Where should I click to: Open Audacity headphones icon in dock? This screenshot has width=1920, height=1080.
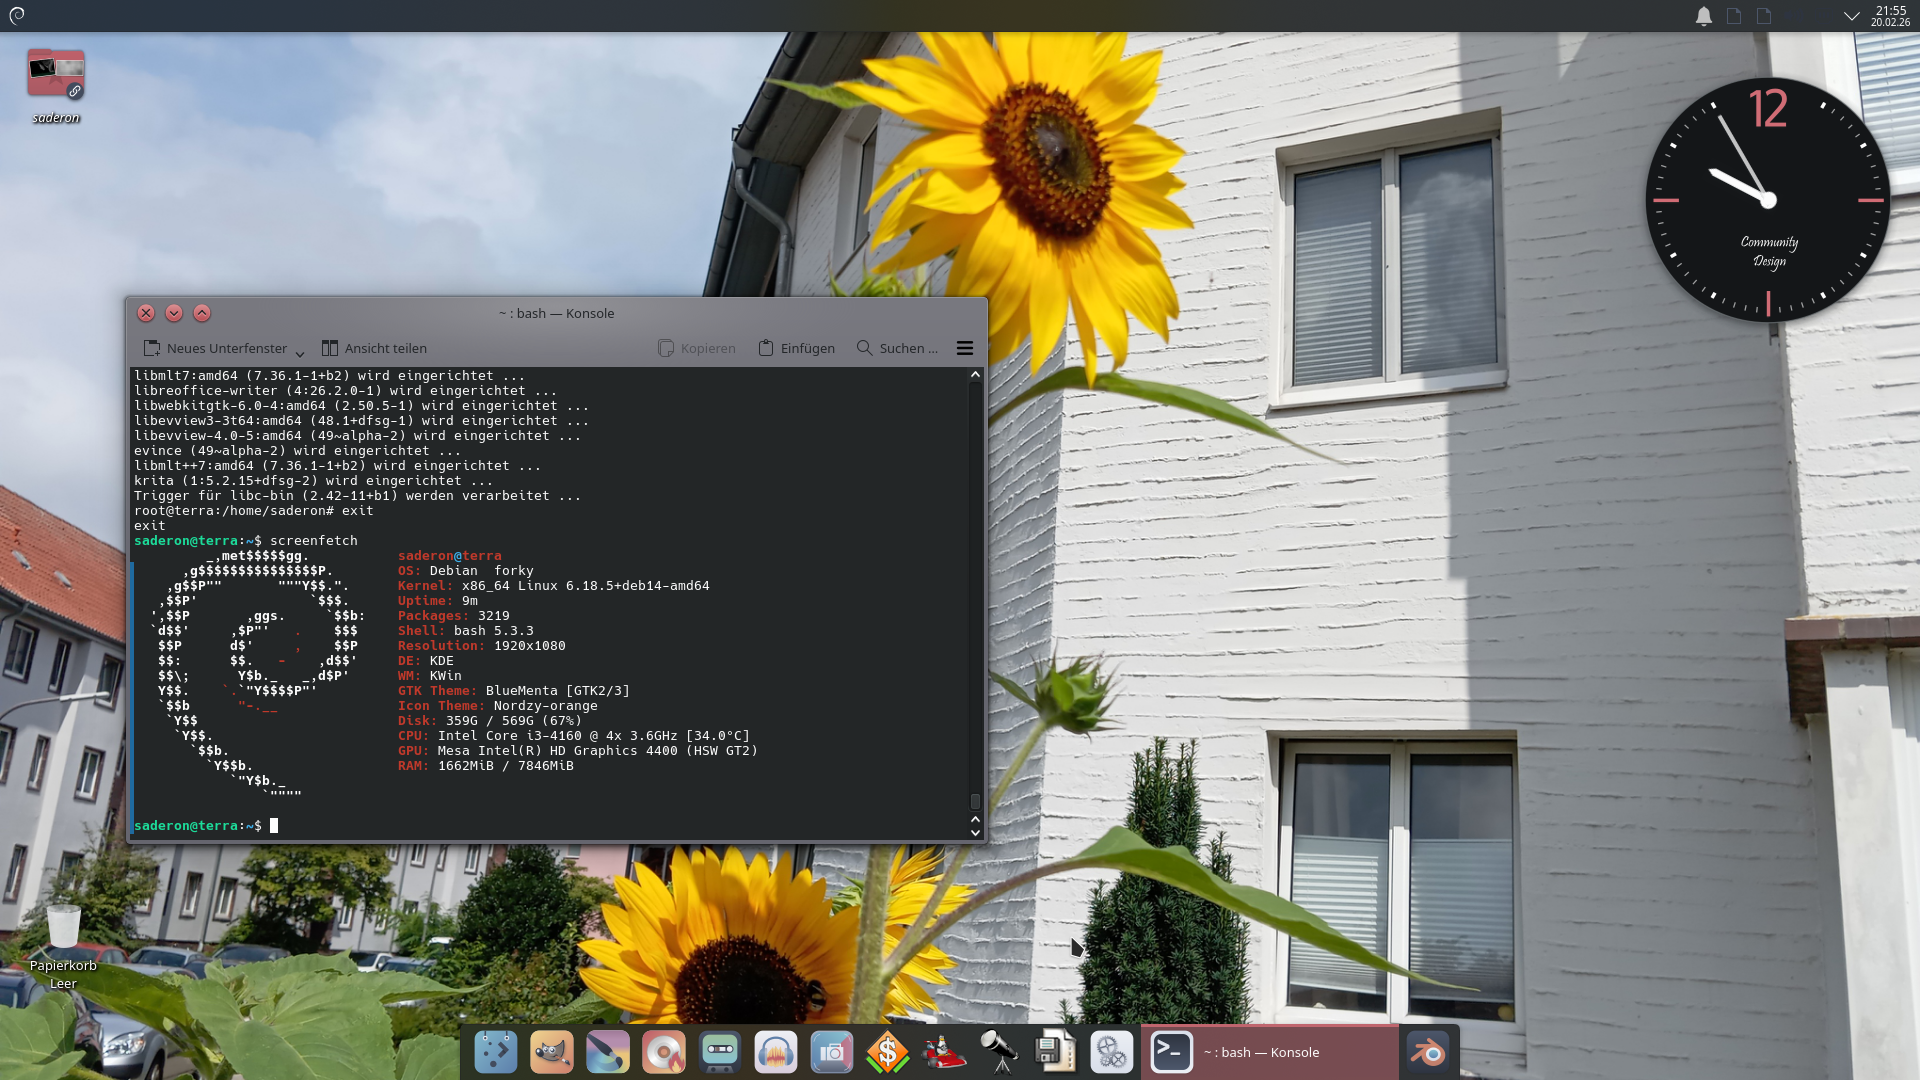pos(775,1052)
